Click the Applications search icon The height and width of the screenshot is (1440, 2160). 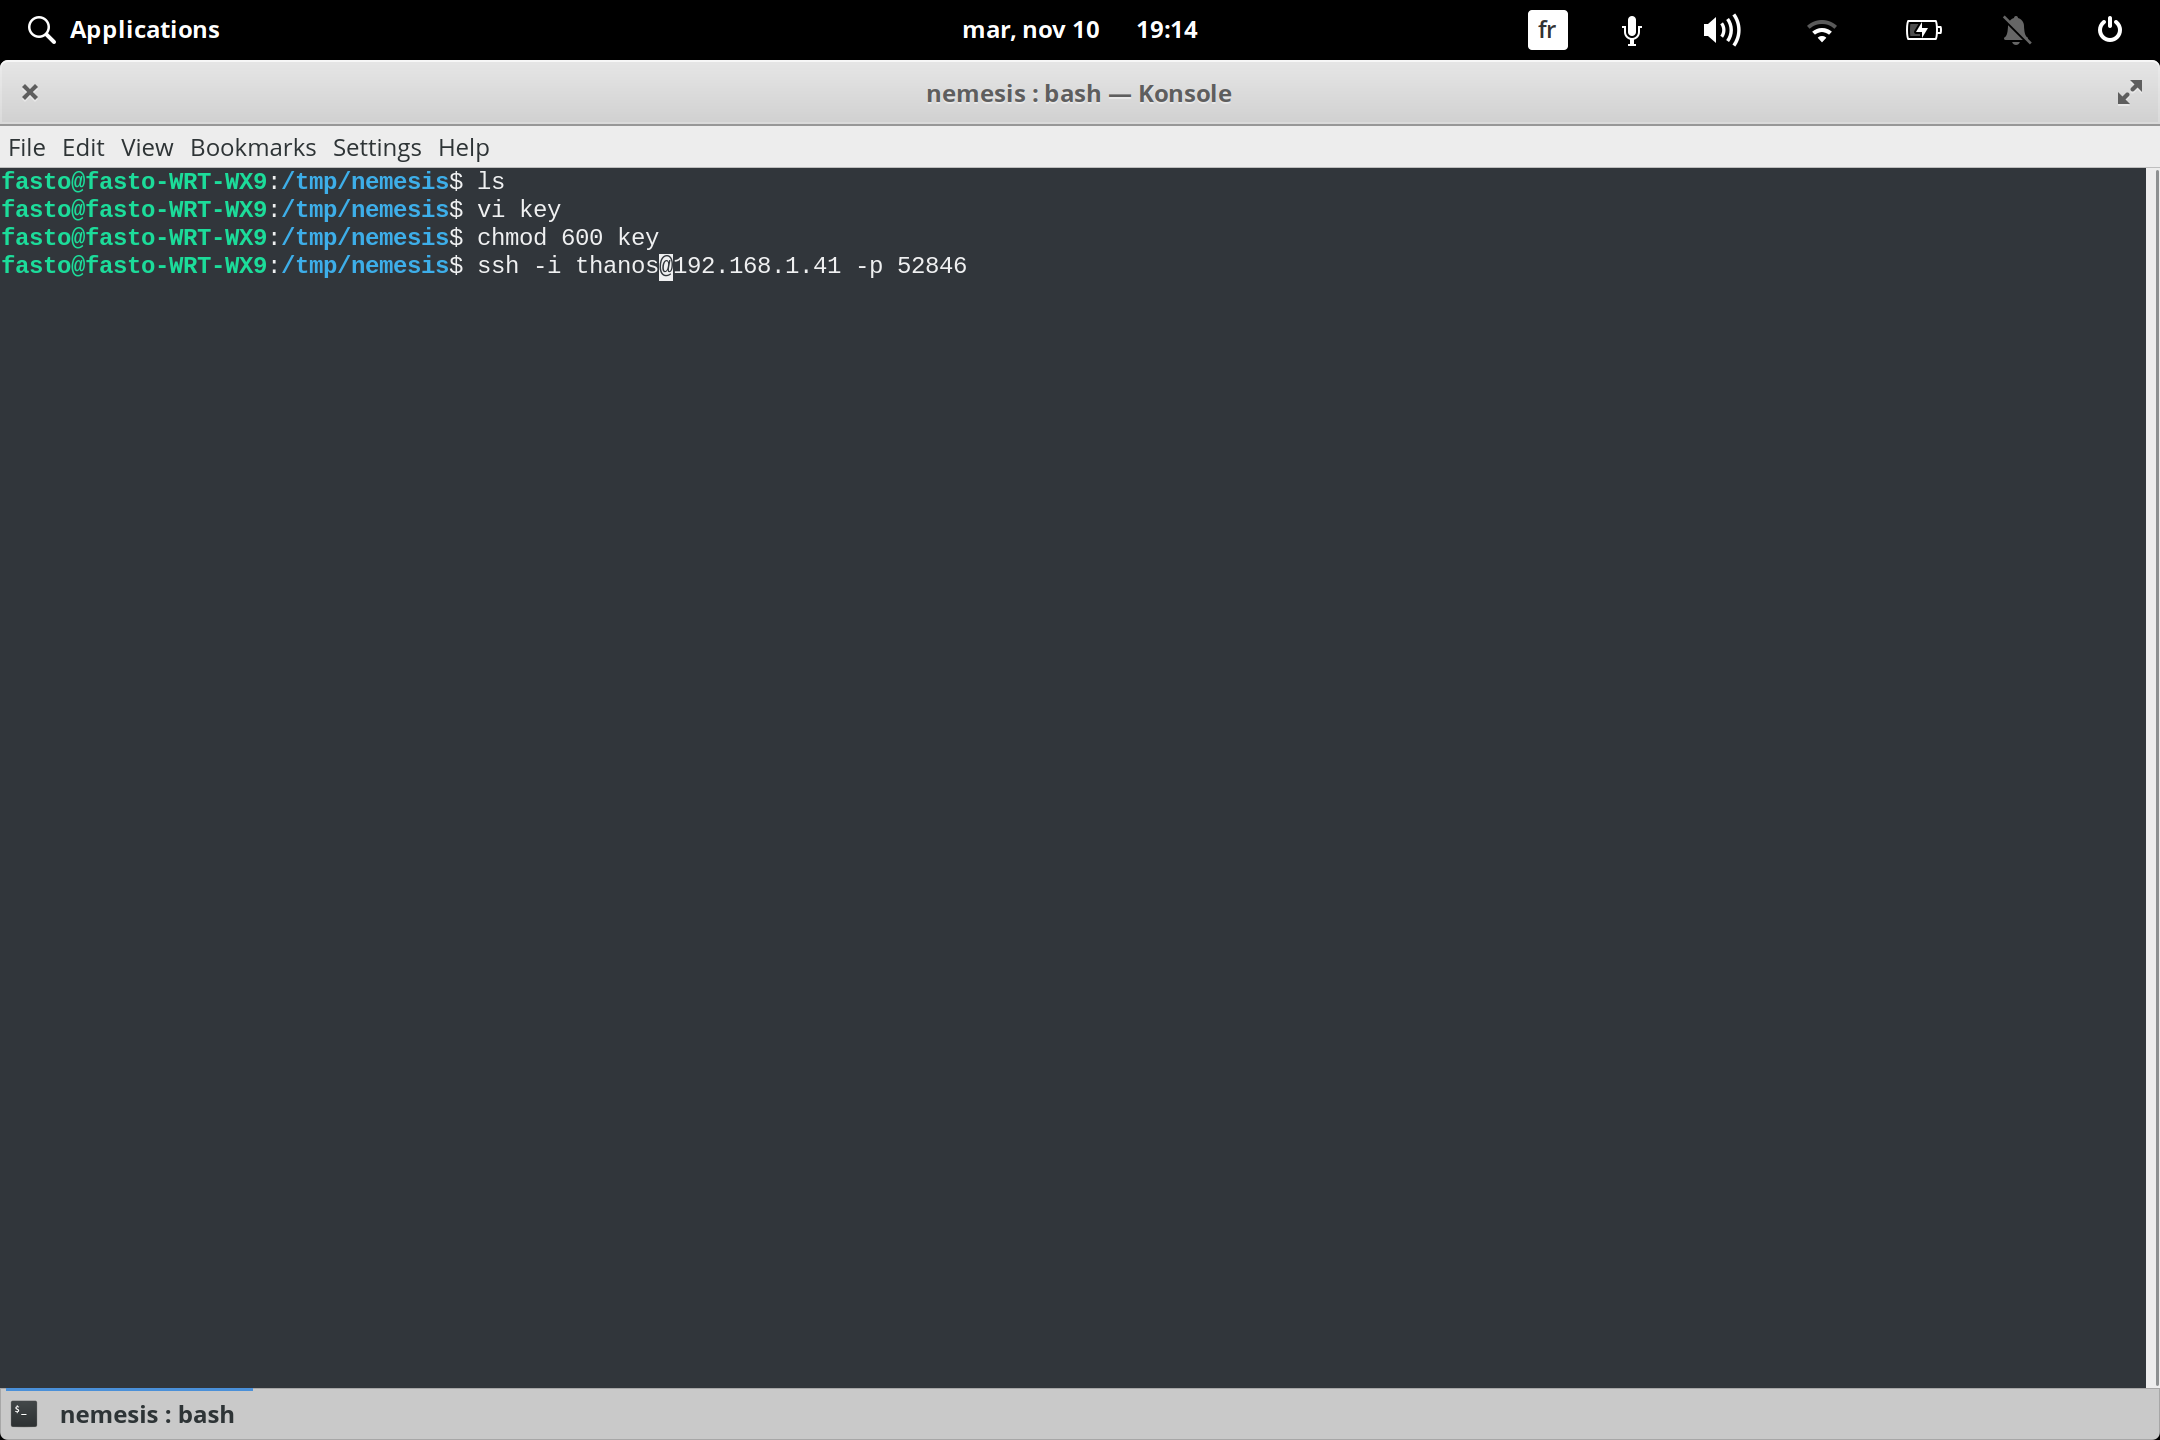tap(41, 29)
